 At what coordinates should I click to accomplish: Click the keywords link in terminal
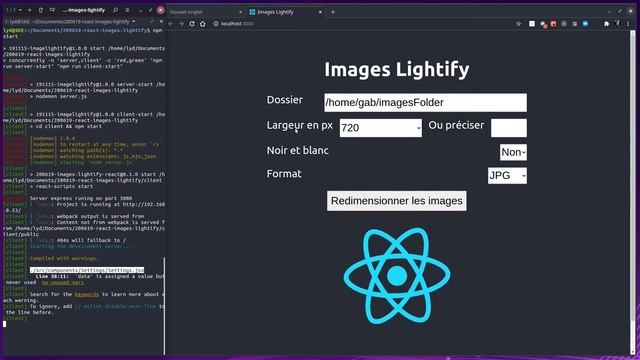tap(87, 294)
